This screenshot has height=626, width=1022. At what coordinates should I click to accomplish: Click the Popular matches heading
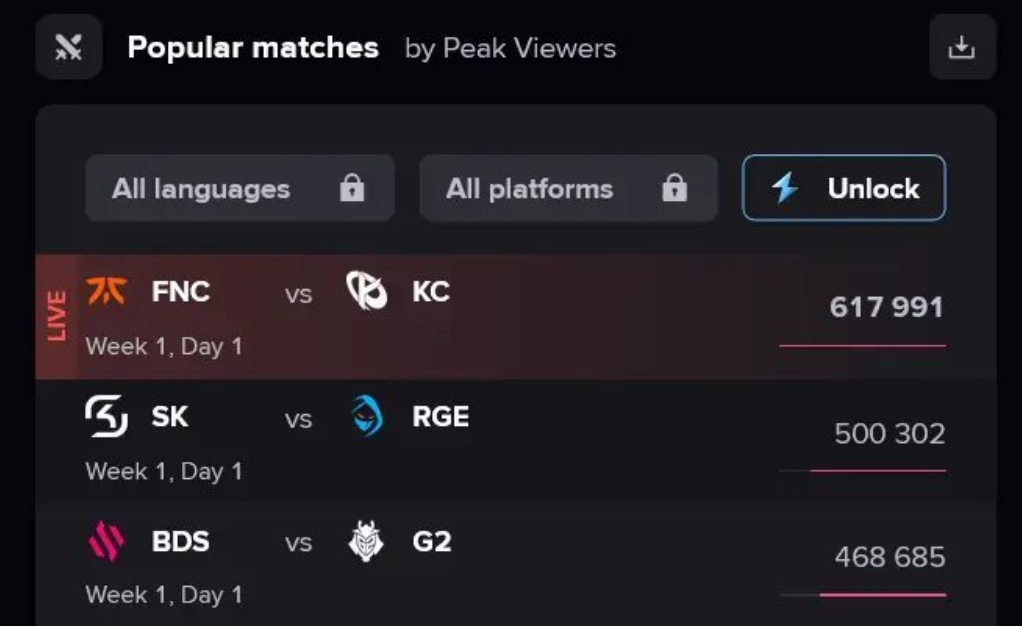pyautogui.click(x=253, y=47)
